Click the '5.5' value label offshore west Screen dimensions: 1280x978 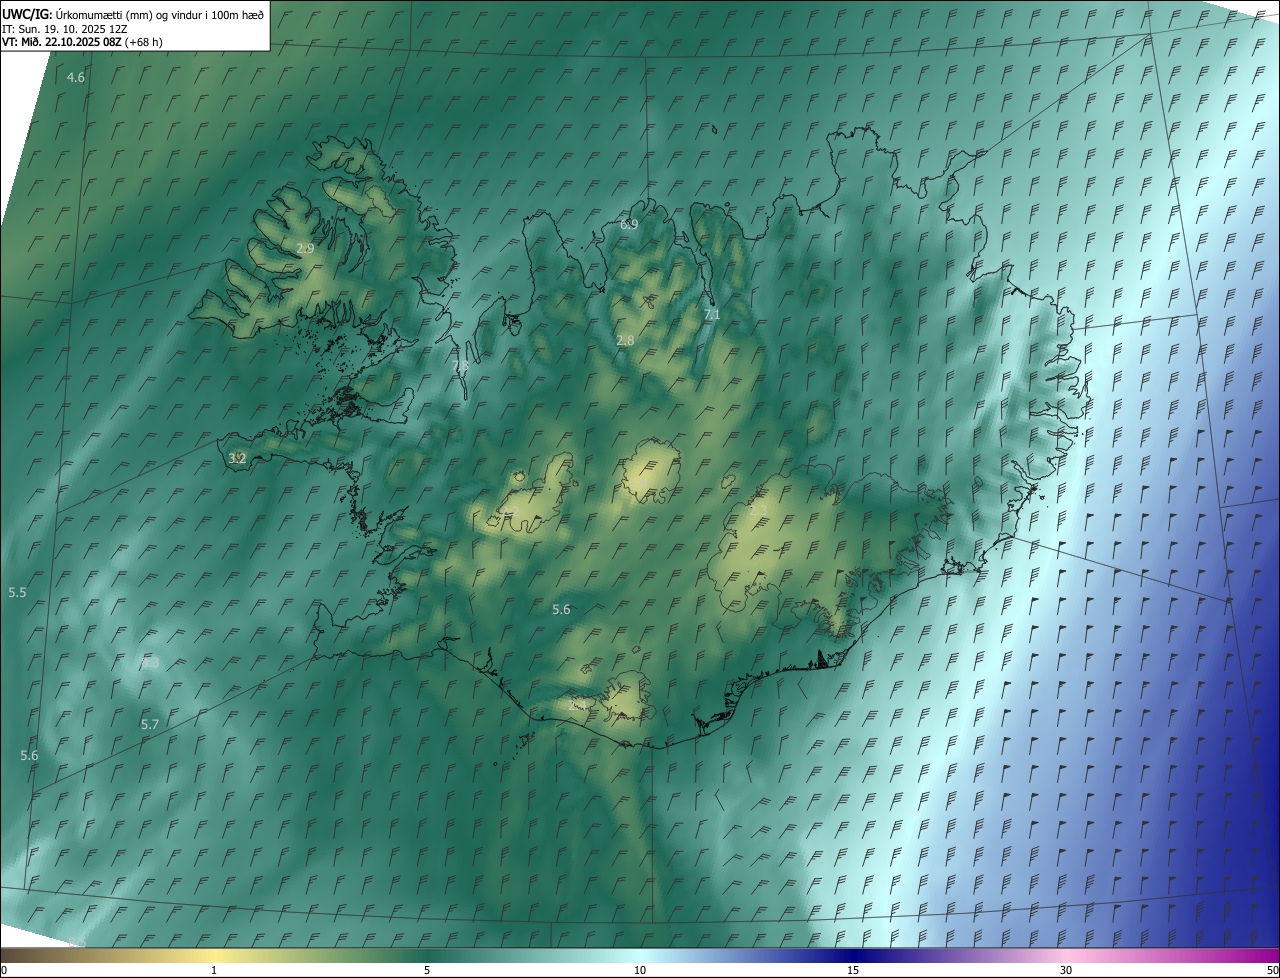17,593
